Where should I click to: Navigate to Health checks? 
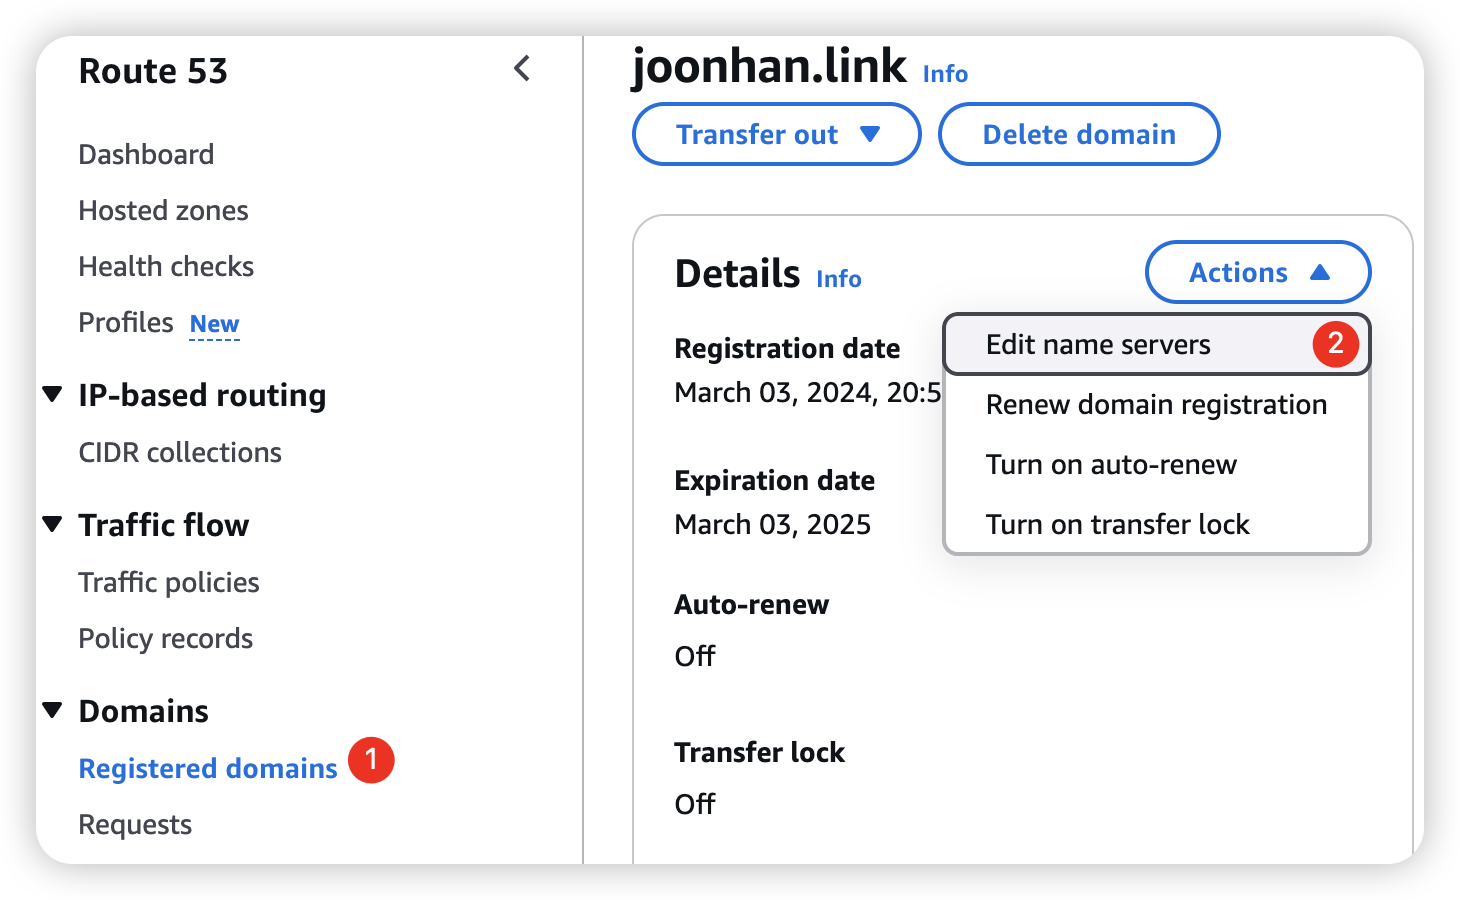point(166,267)
